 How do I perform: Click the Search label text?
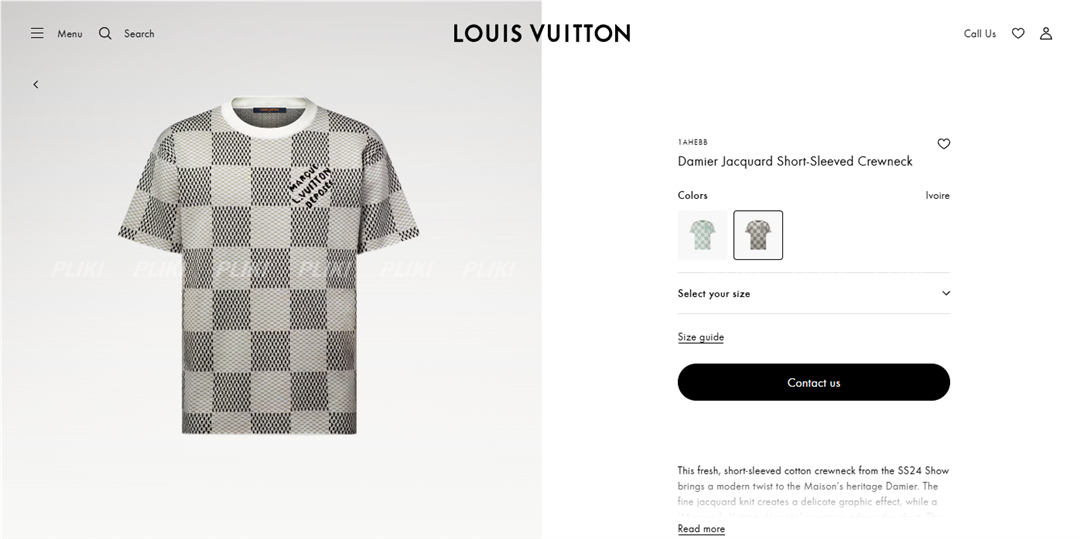[139, 34]
